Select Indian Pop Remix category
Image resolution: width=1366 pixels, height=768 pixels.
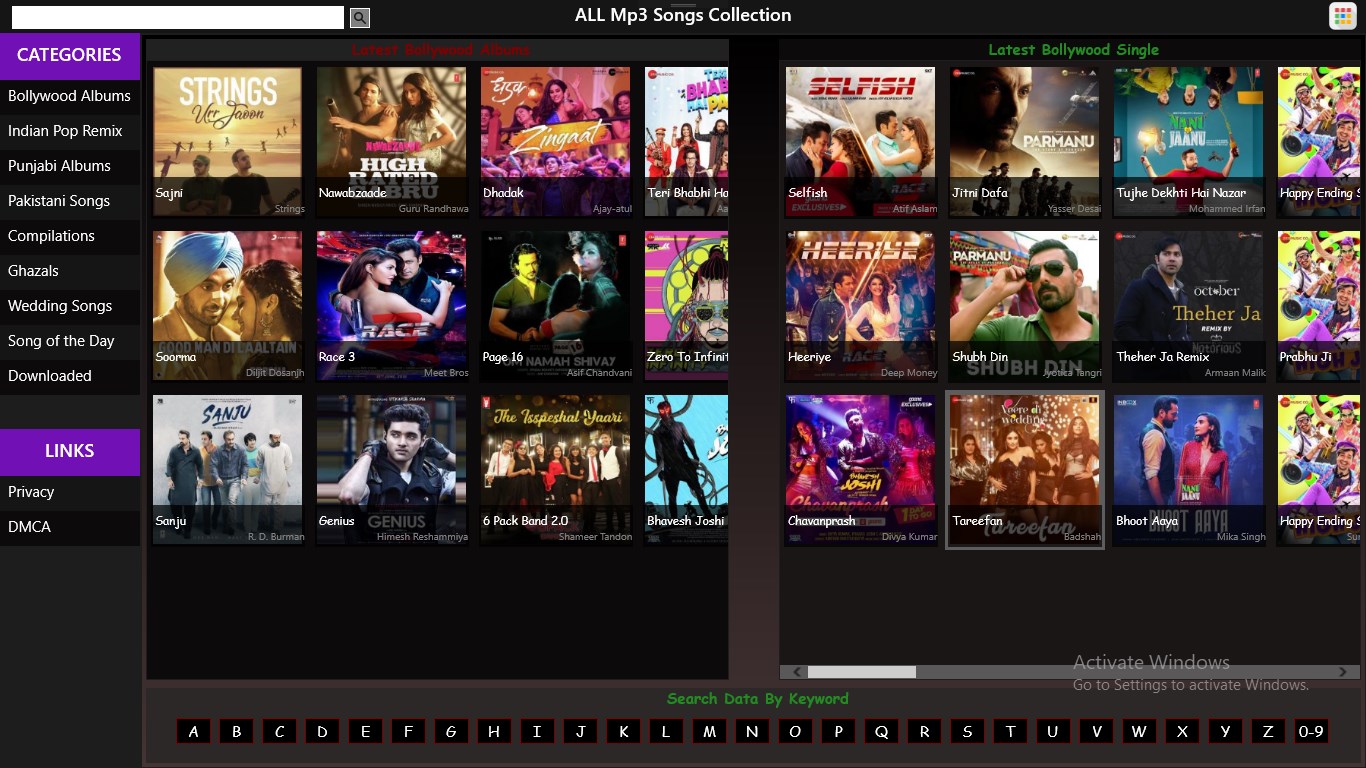(70, 131)
